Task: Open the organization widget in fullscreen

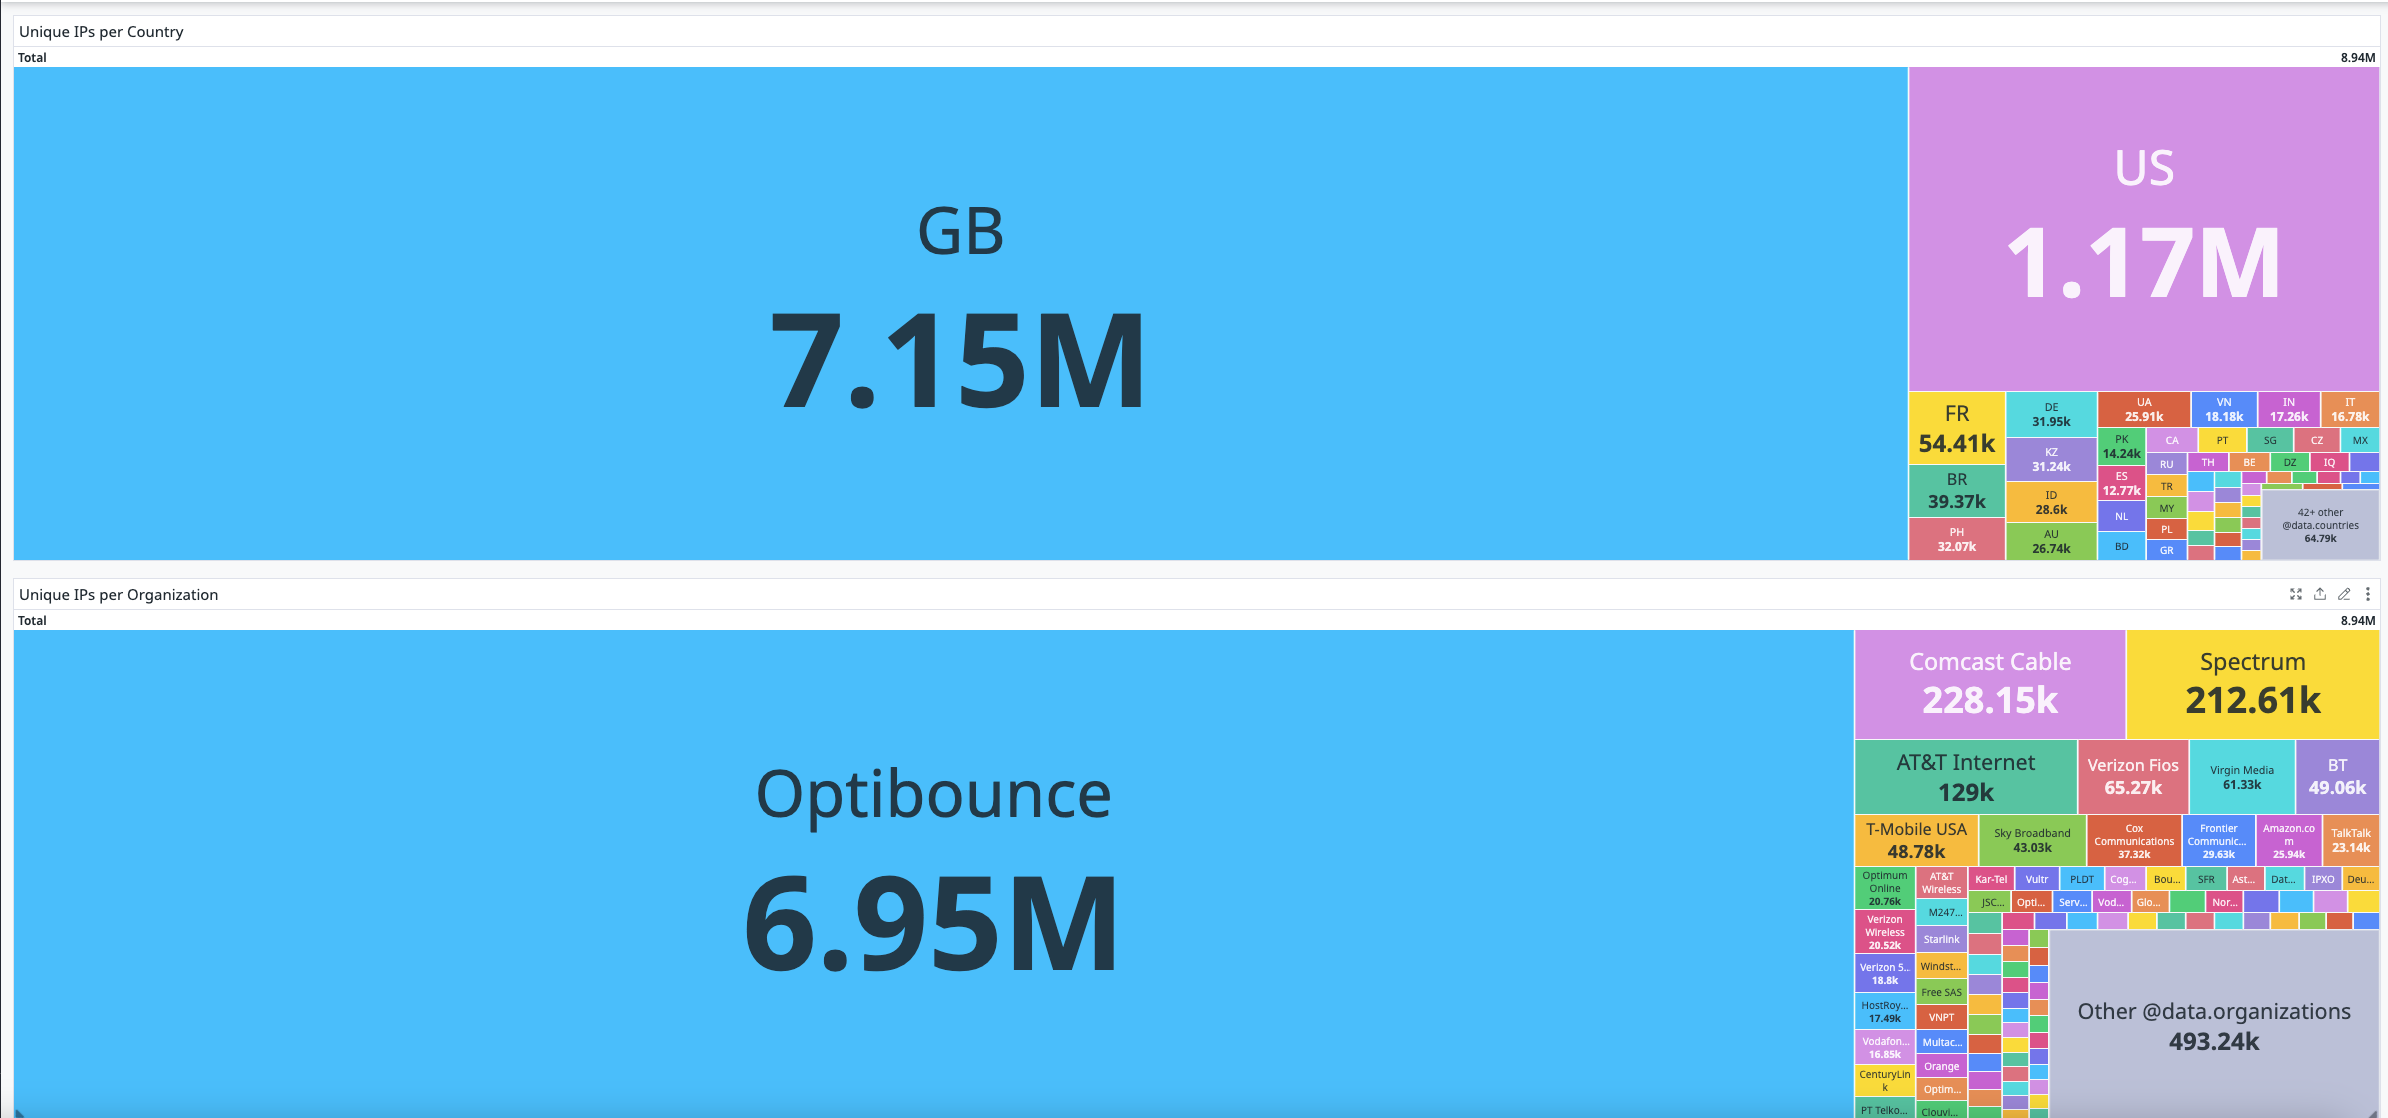Action: pos(2296,594)
